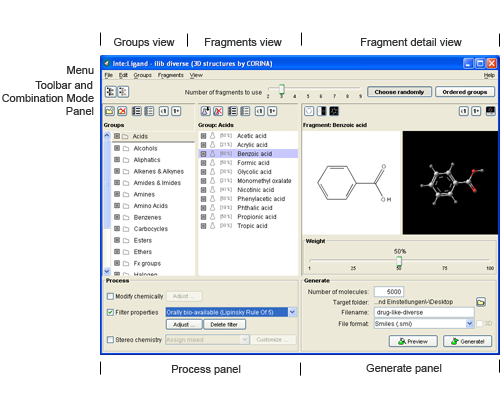This screenshot has height=400, width=500.
Task: Open the Filter properties dropdown list
Action: pyautogui.click(x=292, y=312)
